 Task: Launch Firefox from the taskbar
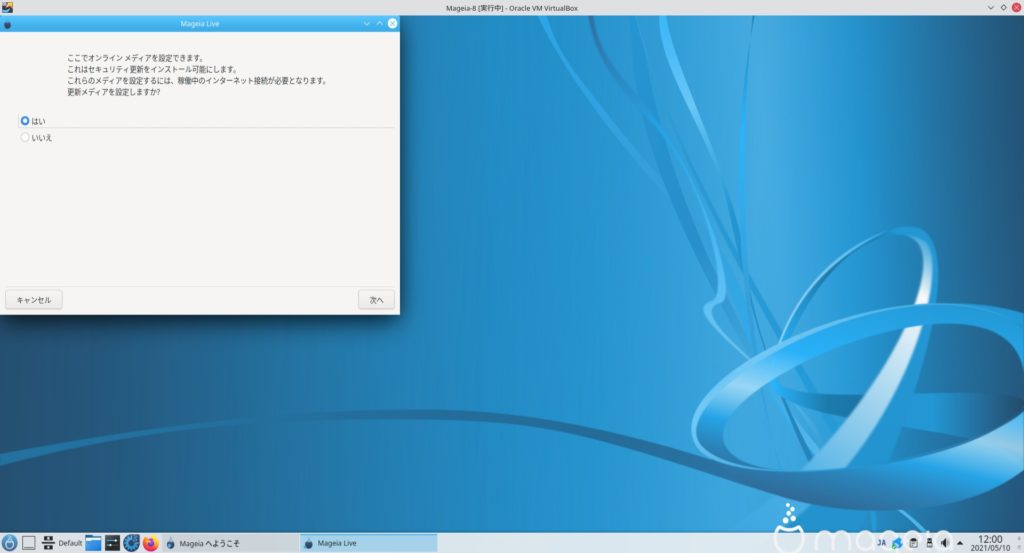point(151,543)
